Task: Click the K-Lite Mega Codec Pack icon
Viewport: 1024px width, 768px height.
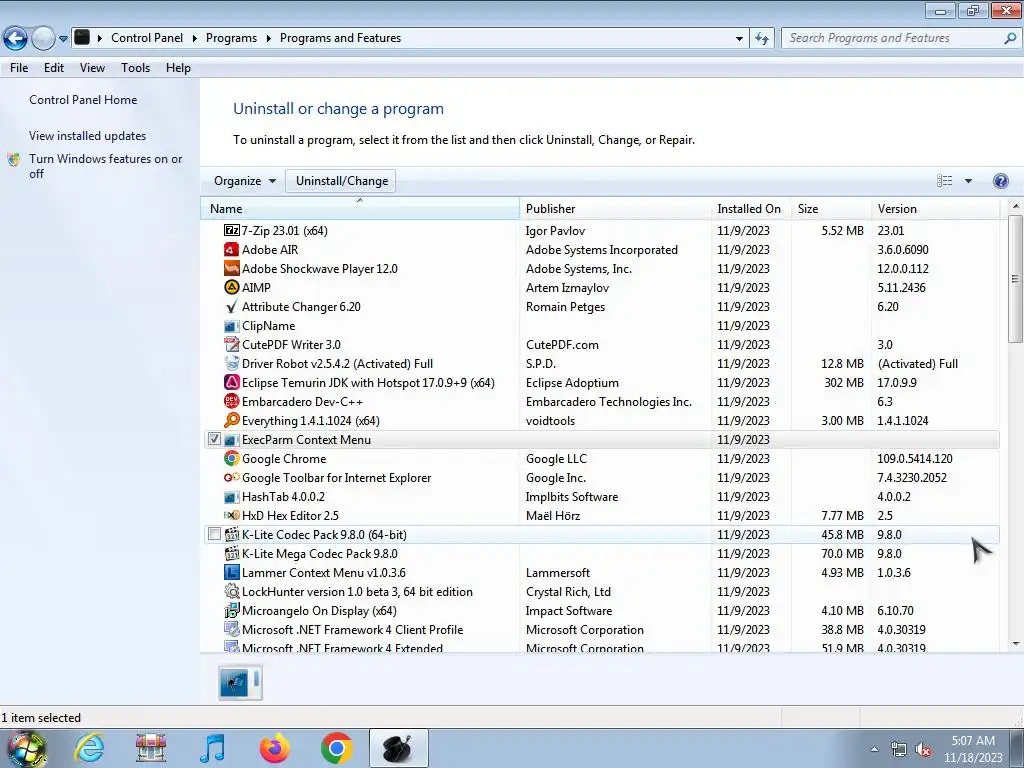Action: [231, 554]
